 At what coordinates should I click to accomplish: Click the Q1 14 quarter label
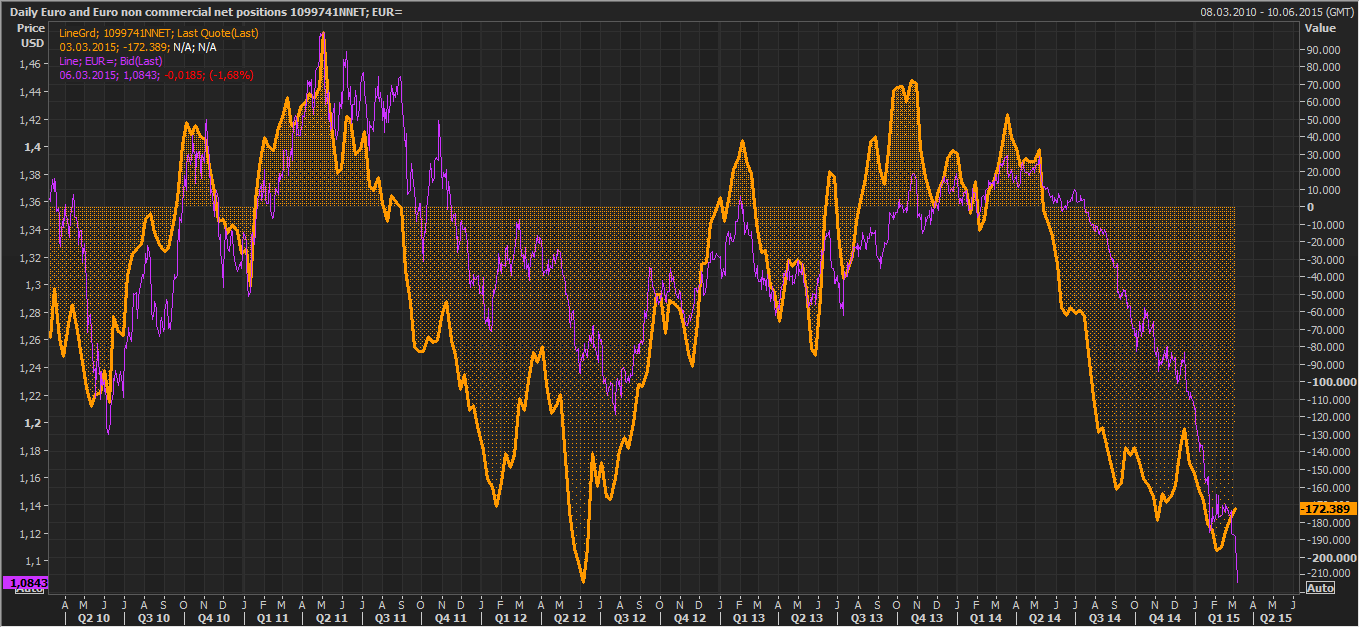coord(984,618)
